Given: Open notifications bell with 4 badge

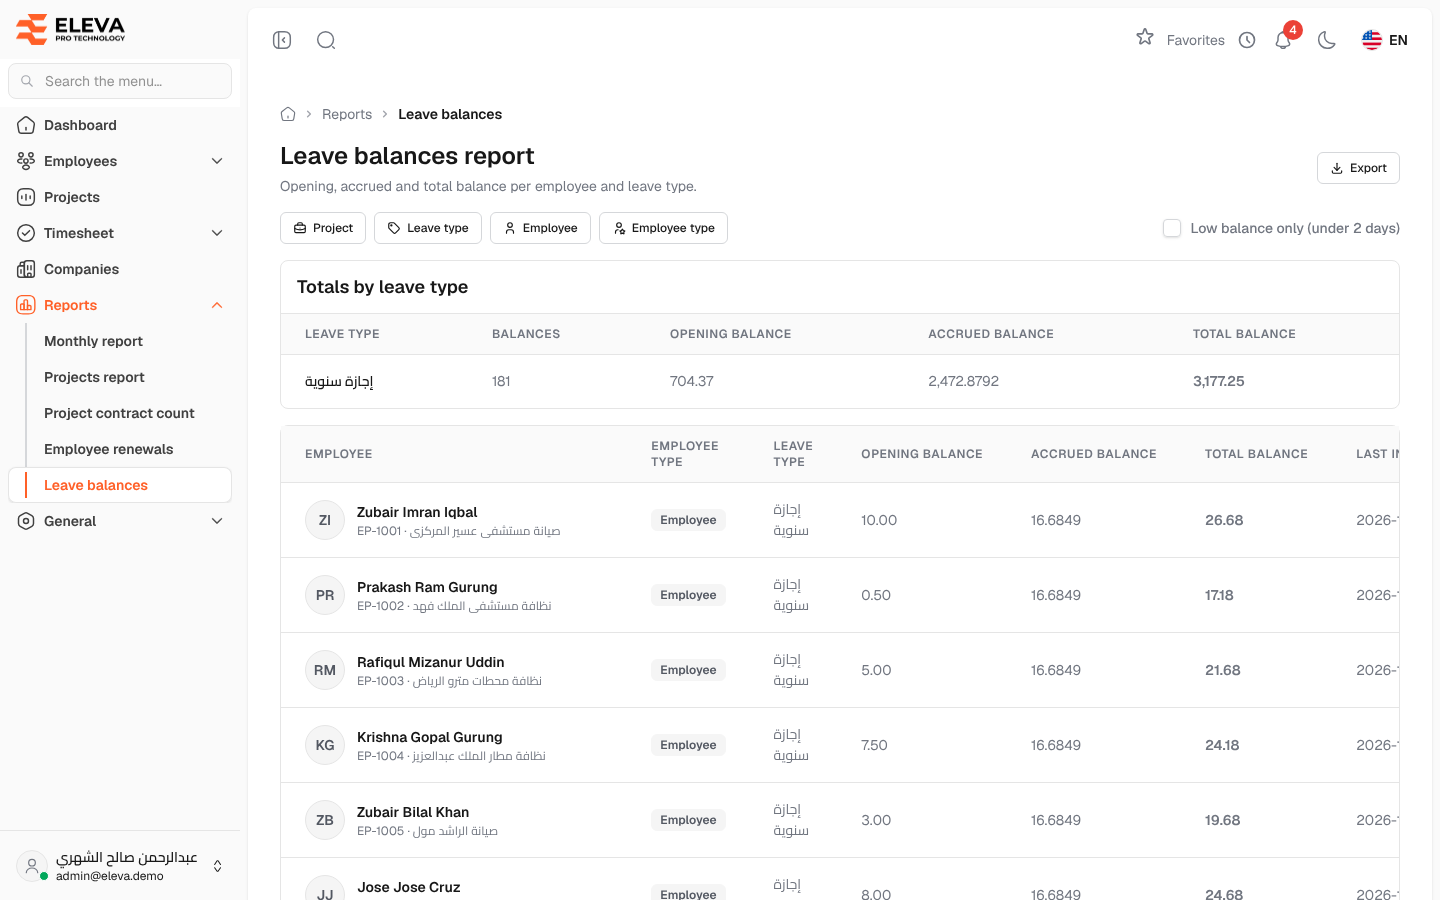Looking at the screenshot, I should pyautogui.click(x=1284, y=39).
